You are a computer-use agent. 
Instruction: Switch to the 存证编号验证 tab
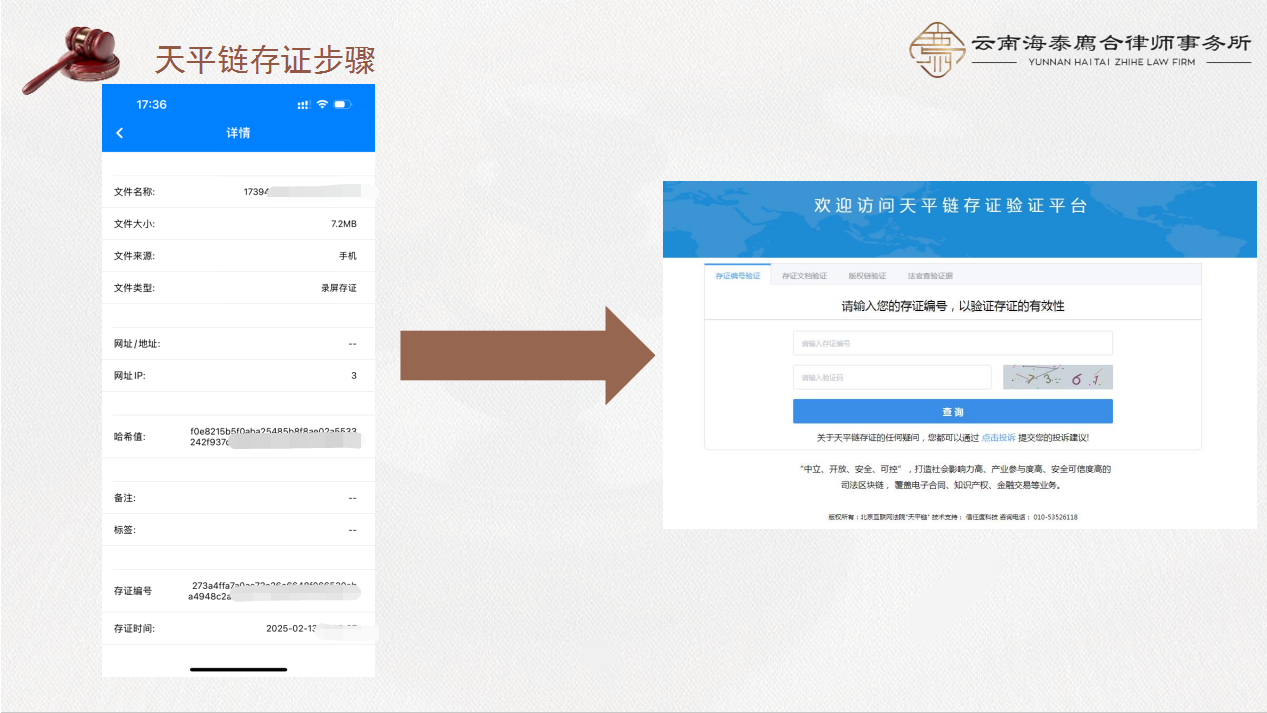(x=738, y=276)
